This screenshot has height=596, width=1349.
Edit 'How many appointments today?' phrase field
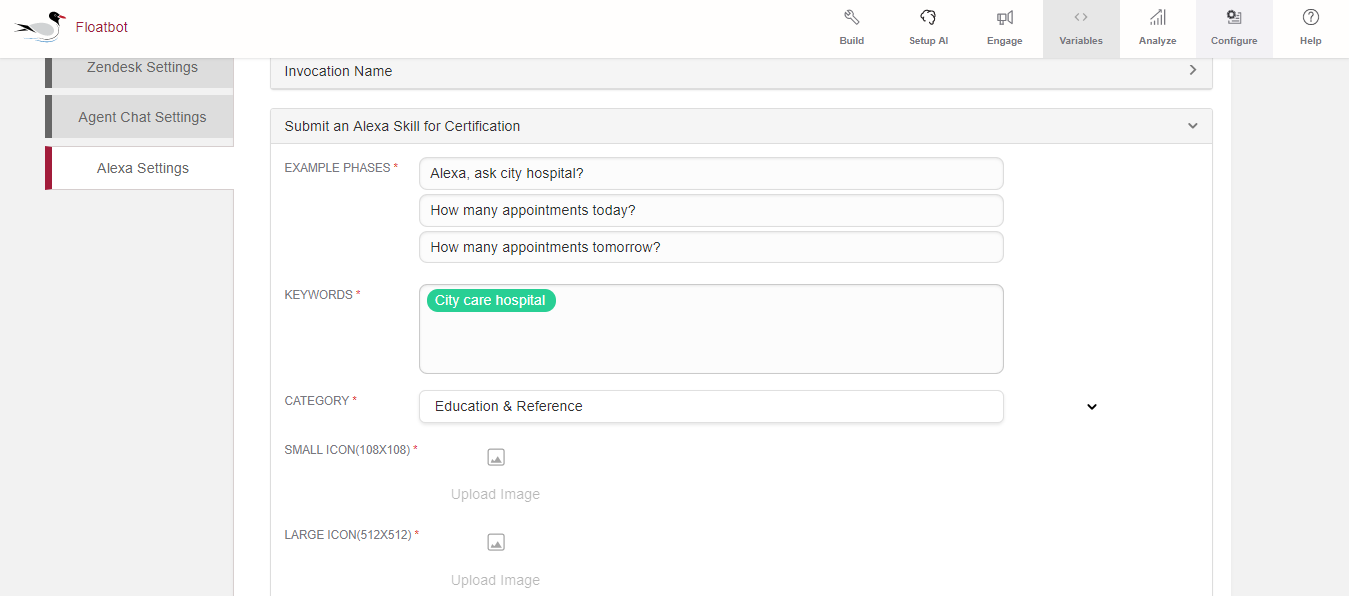coord(710,210)
